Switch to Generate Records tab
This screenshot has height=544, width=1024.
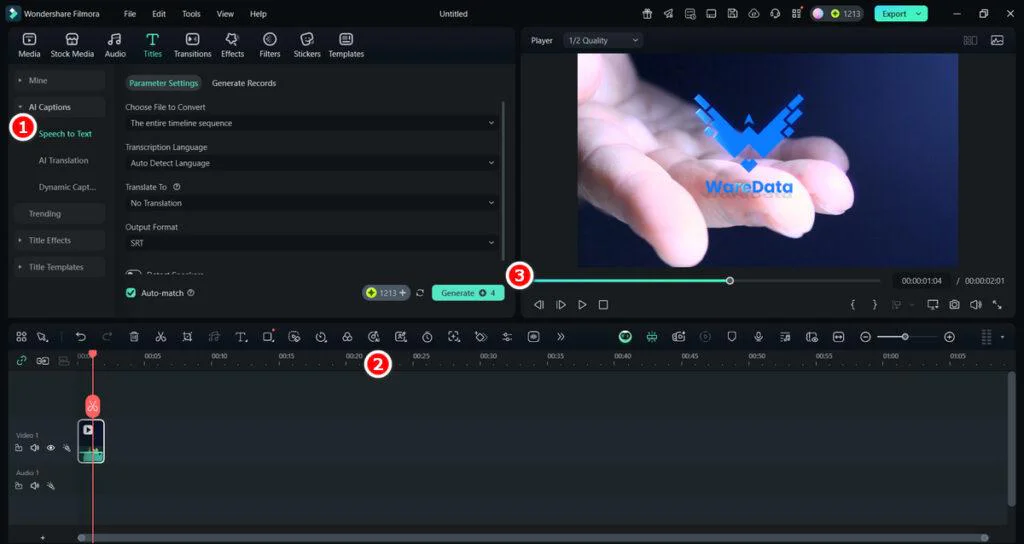(x=244, y=83)
